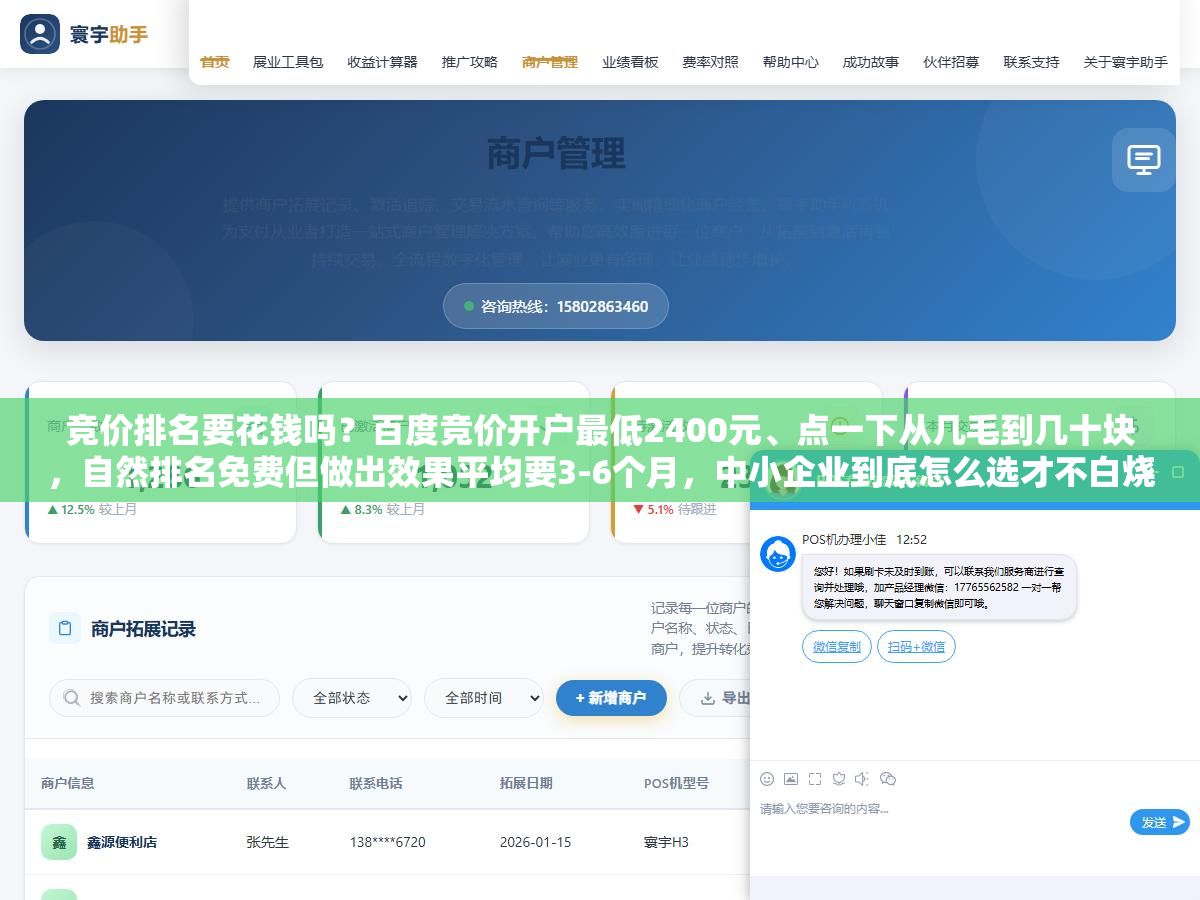1200x900 pixels.
Task: Click the phone number 138****6720
Action: tap(387, 842)
